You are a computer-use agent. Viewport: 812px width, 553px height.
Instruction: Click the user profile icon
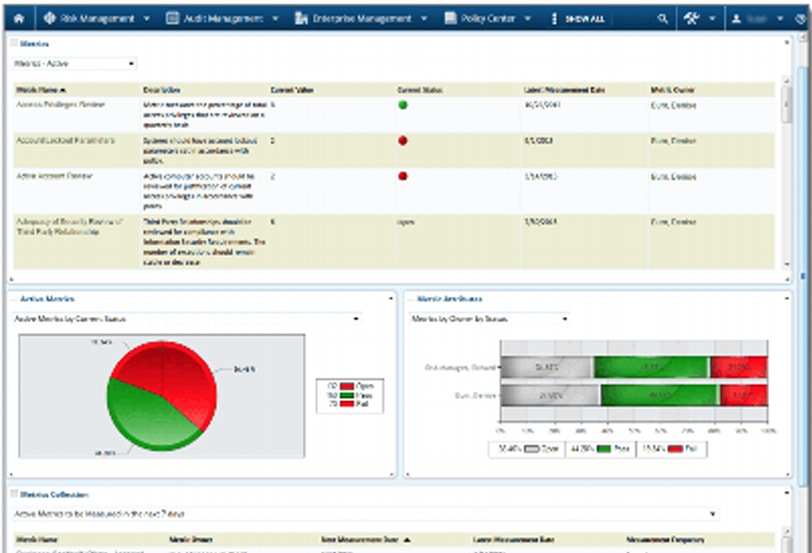(x=736, y=19)
